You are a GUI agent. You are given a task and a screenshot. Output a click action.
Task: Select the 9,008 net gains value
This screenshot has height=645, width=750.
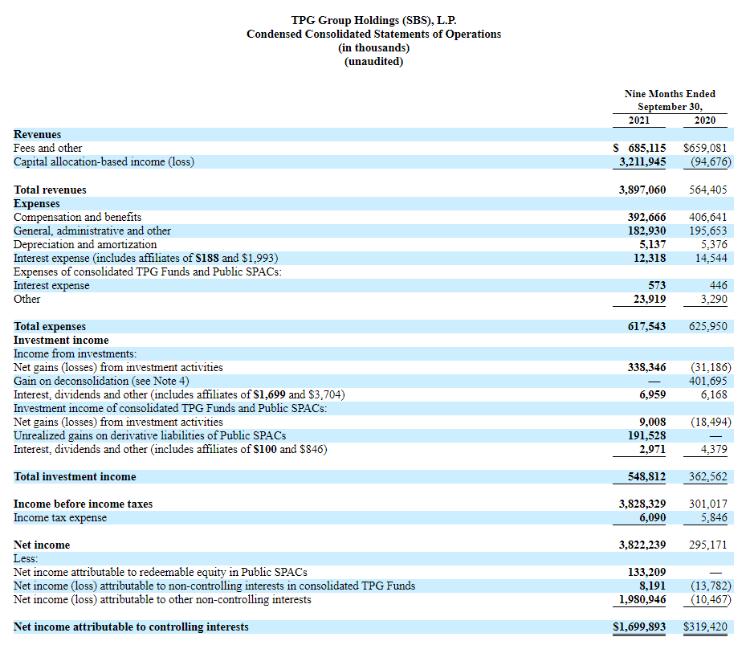click(x=652, y=422)
